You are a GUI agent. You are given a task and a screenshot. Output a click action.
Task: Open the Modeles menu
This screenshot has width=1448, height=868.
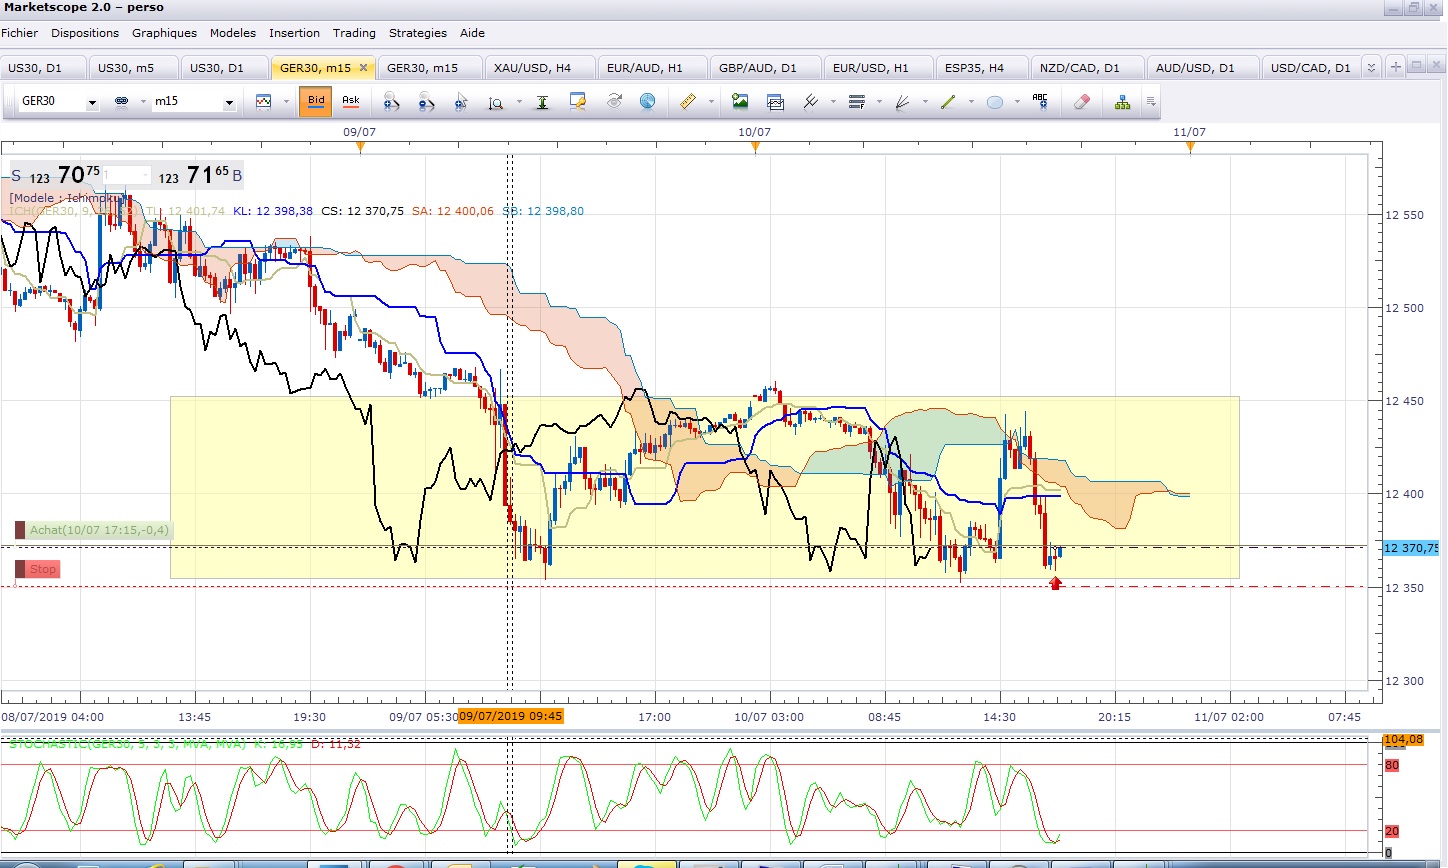click(x=233, y=33)
